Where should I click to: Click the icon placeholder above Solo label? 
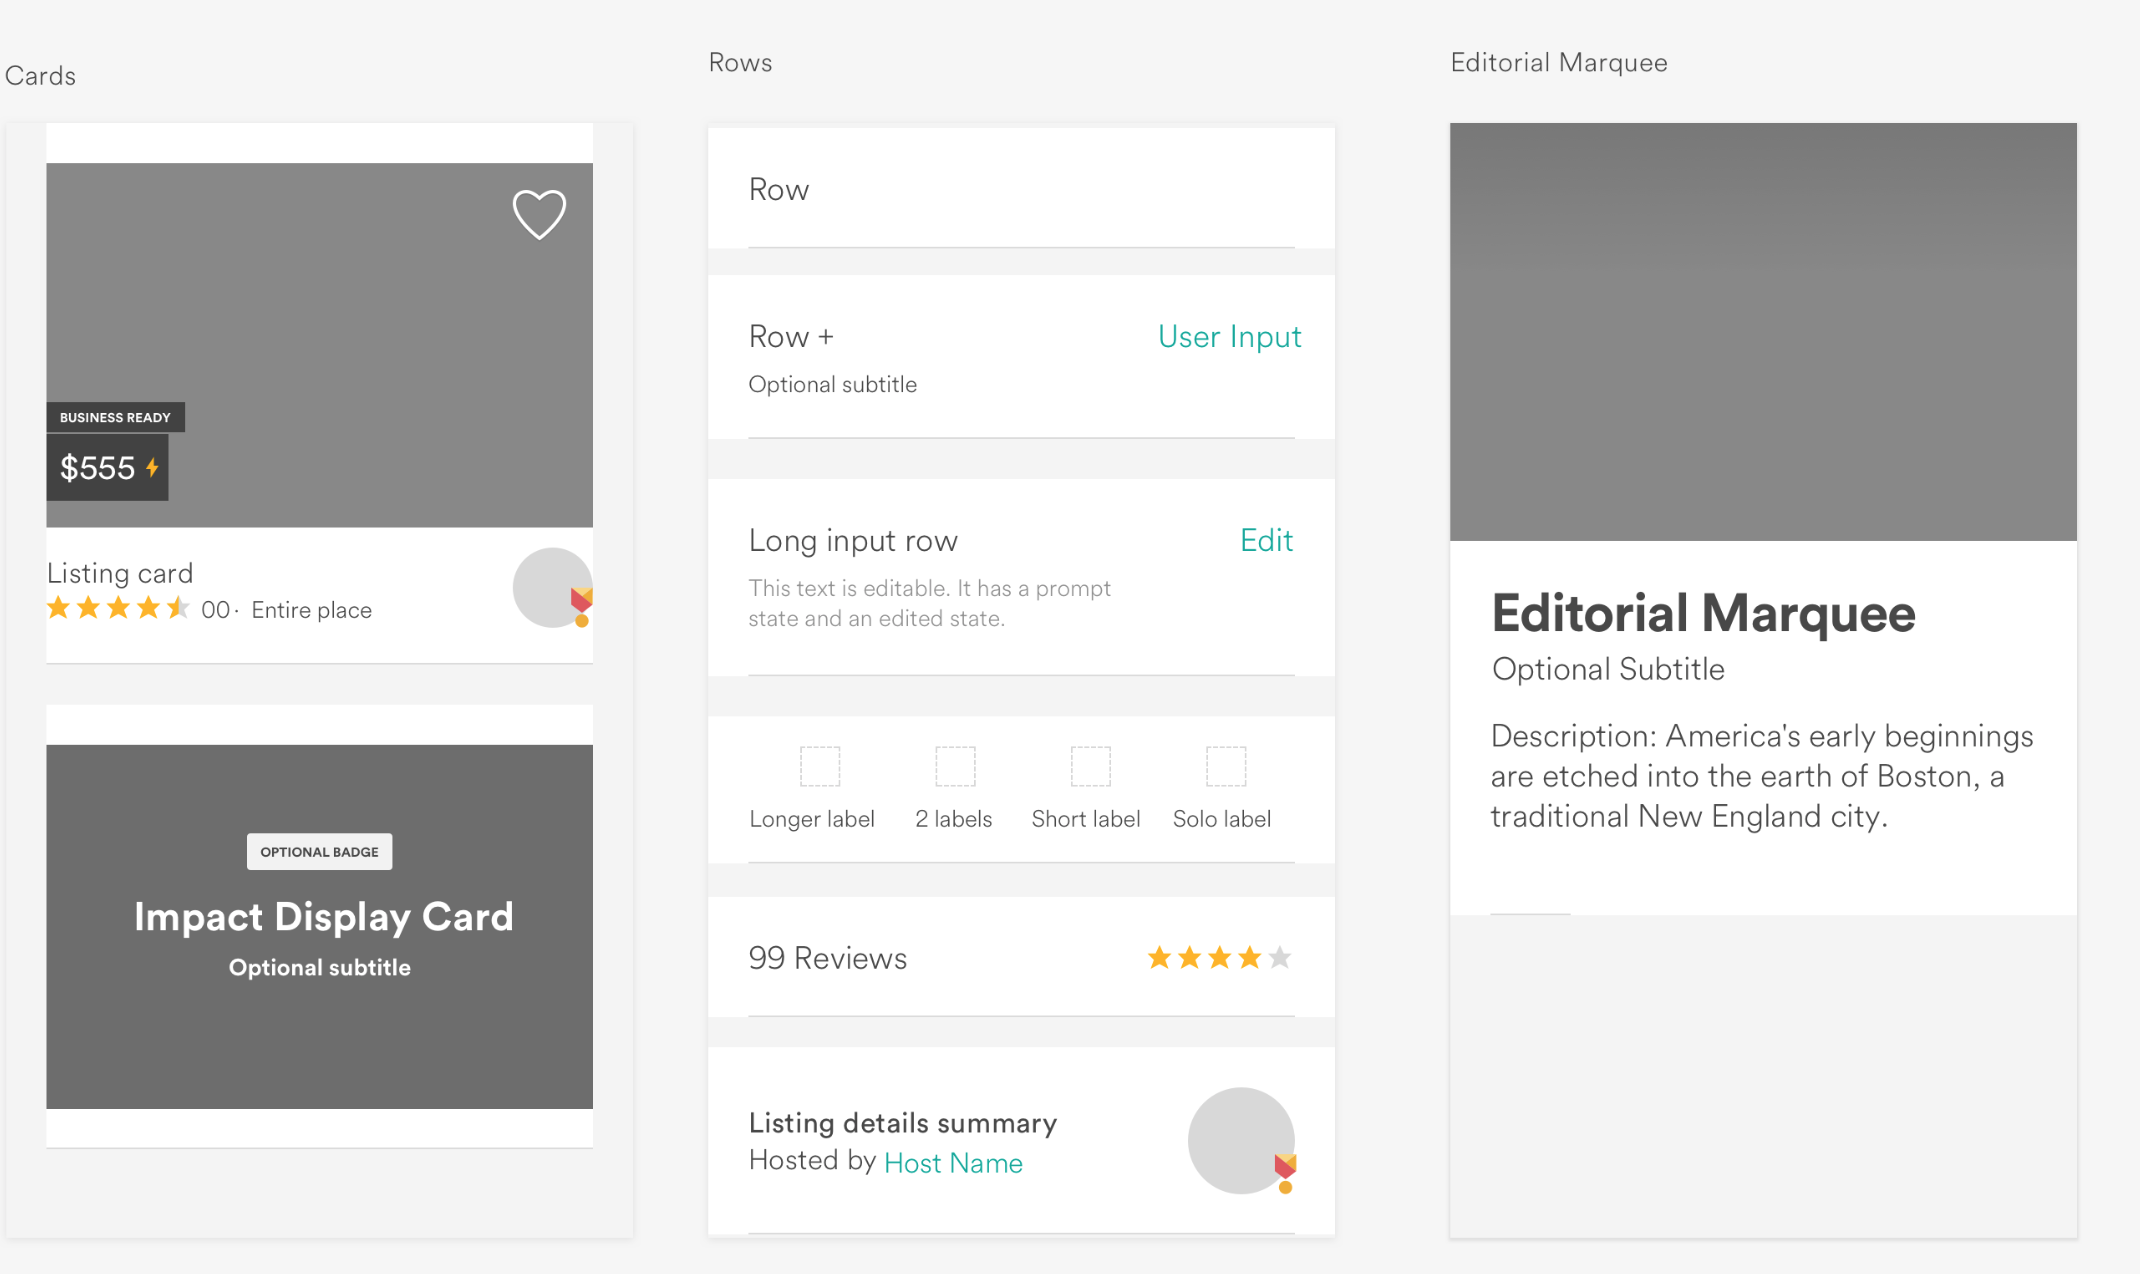click(1225, 766)
